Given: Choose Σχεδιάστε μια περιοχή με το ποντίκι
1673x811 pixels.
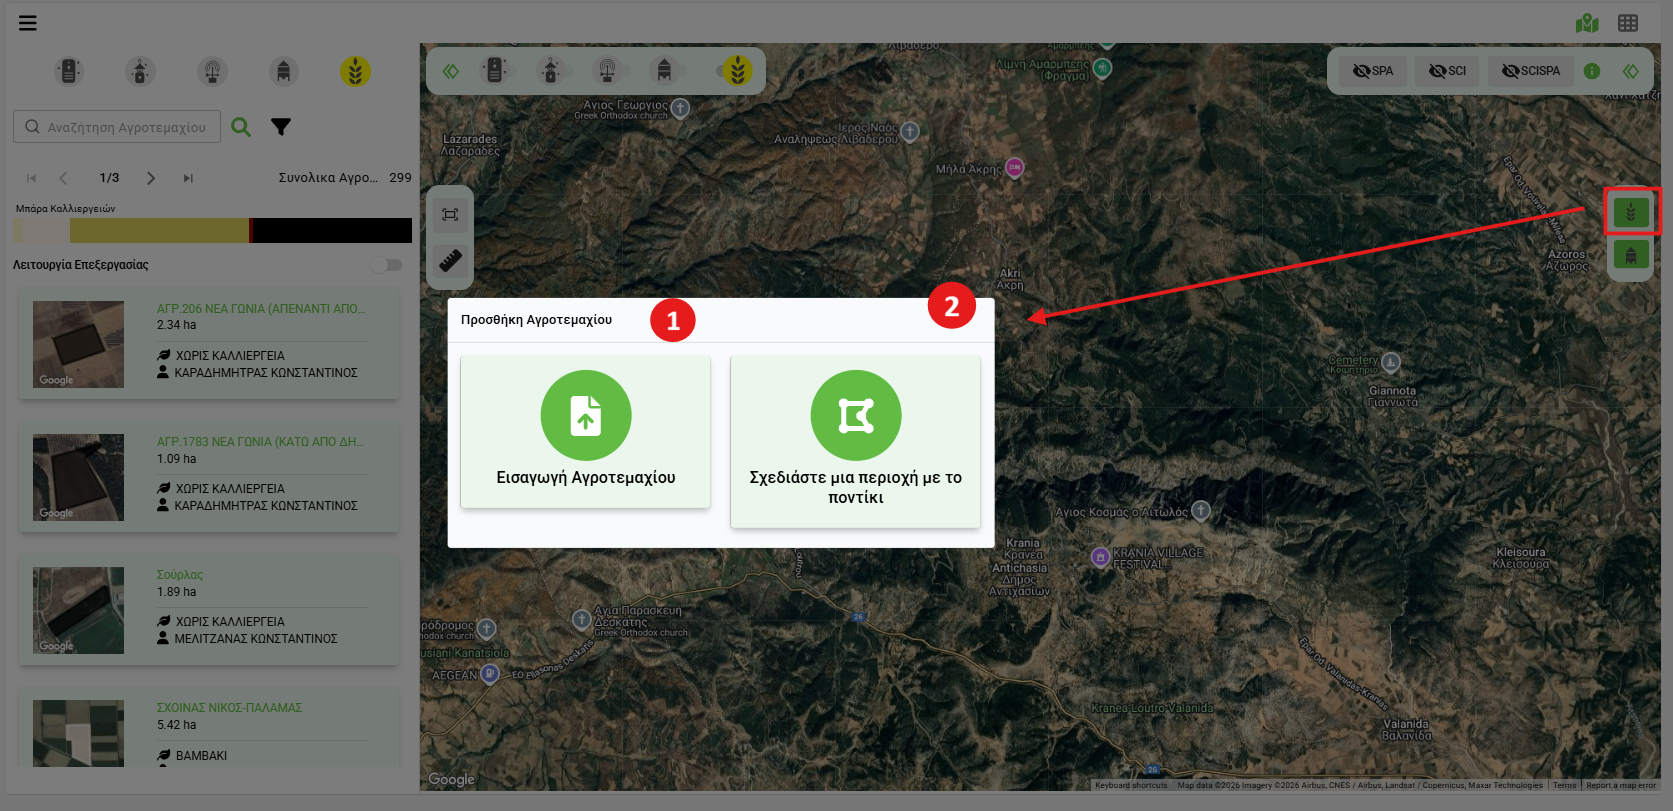Looking at the screenshot, I should (855, 441).
